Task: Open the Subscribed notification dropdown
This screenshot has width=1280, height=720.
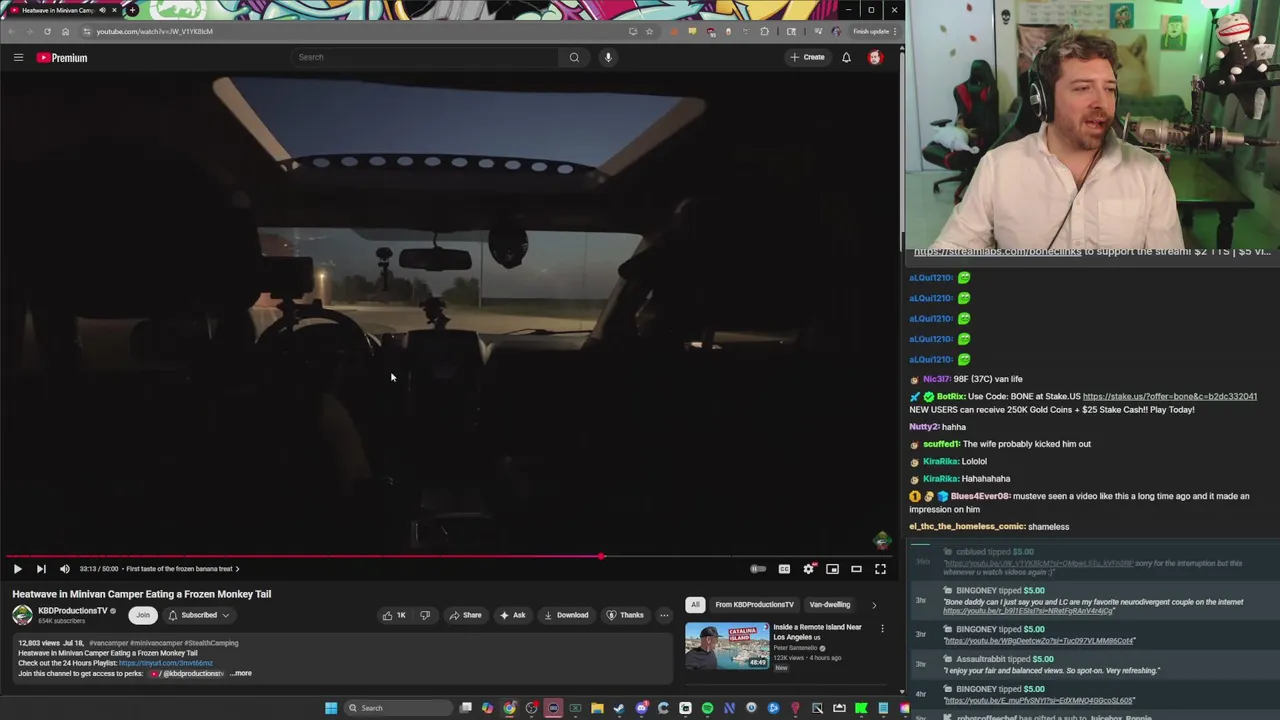Action: (x=199, y=615)
